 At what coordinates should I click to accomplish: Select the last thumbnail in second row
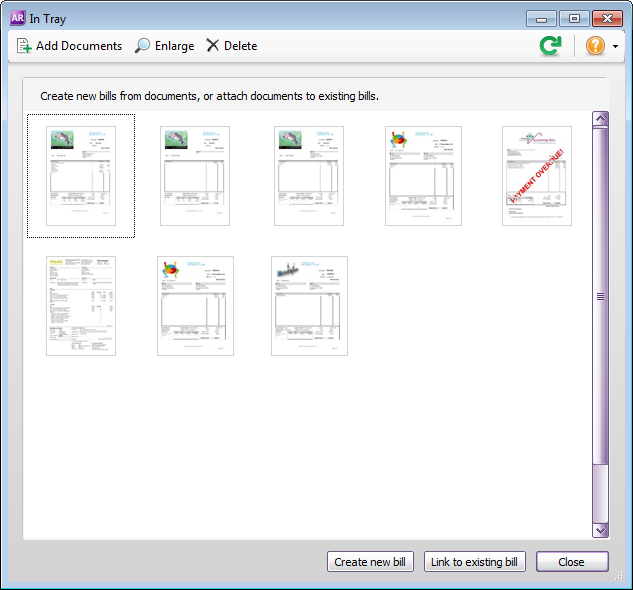pyautogui.click(x=309, y=306)
